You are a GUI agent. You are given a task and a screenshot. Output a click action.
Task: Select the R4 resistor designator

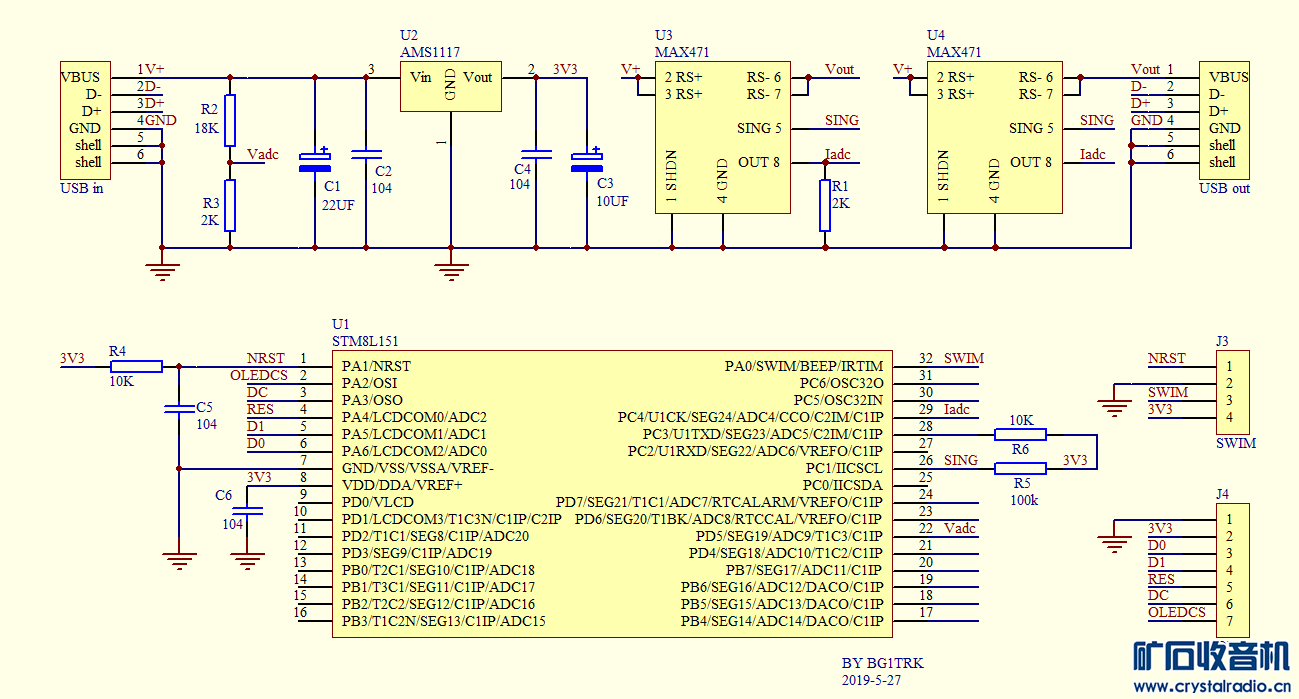tap(117, 351)
